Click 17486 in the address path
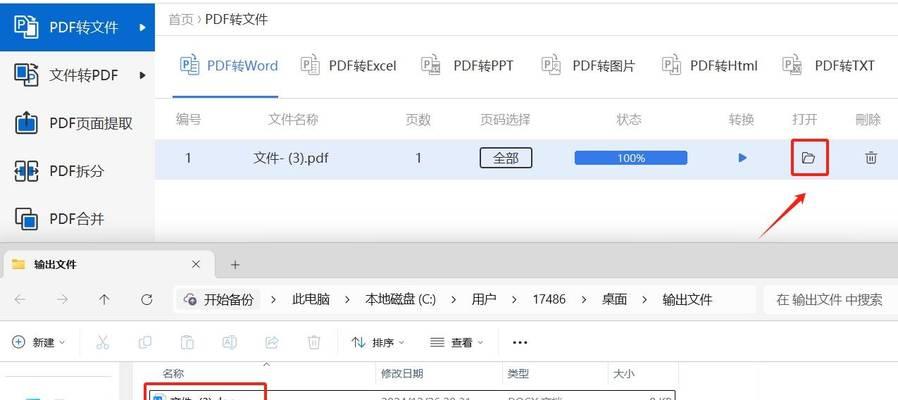 (x=549, y=299)
